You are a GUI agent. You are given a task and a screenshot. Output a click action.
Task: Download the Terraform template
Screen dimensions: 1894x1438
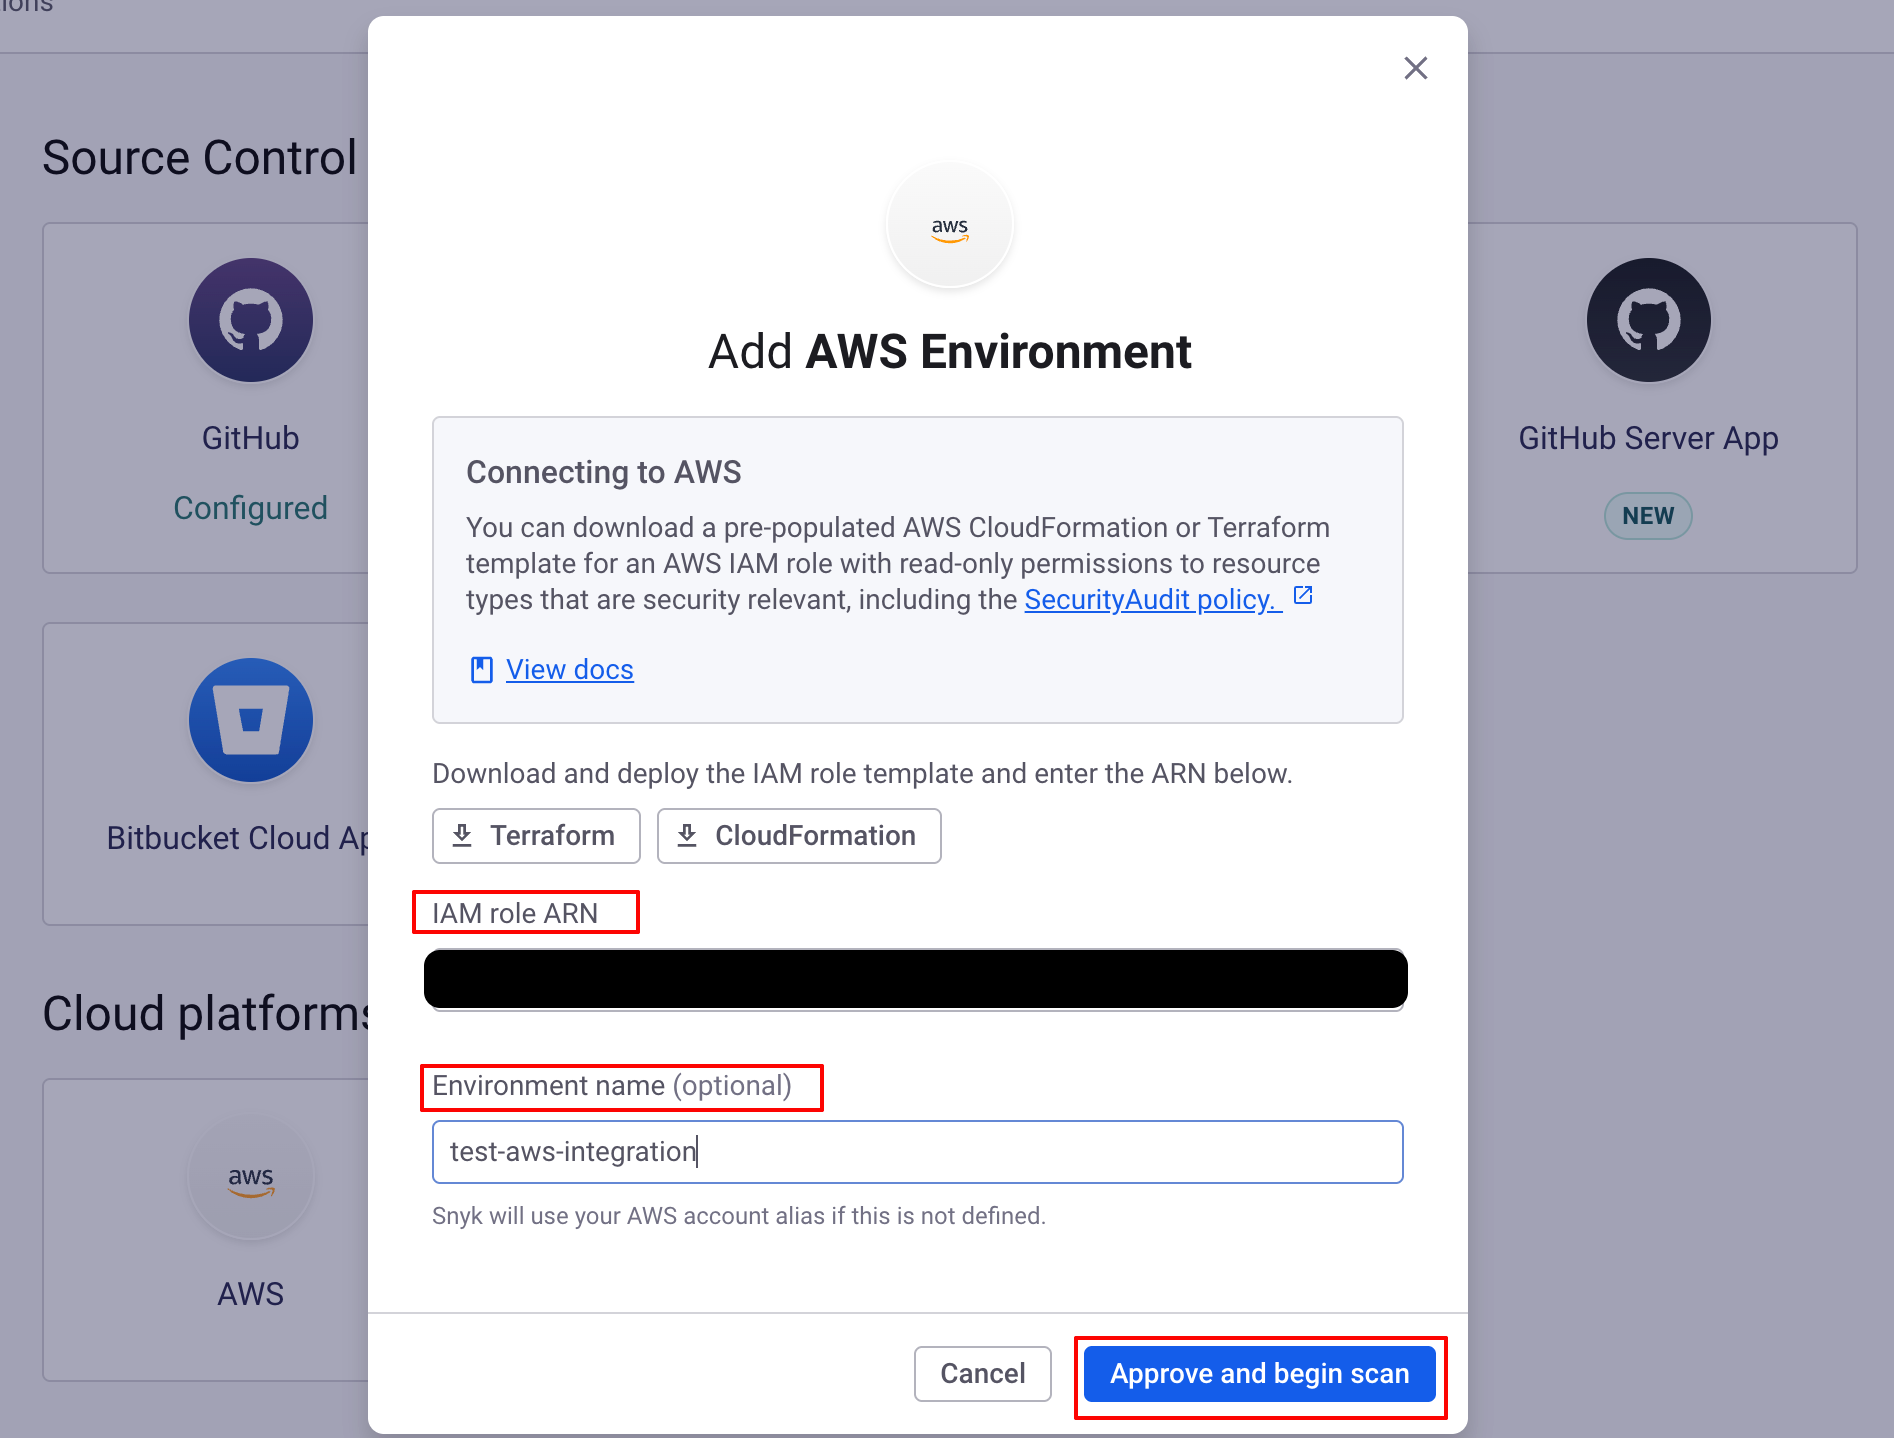pyautogui.click(x=536, y=836)
